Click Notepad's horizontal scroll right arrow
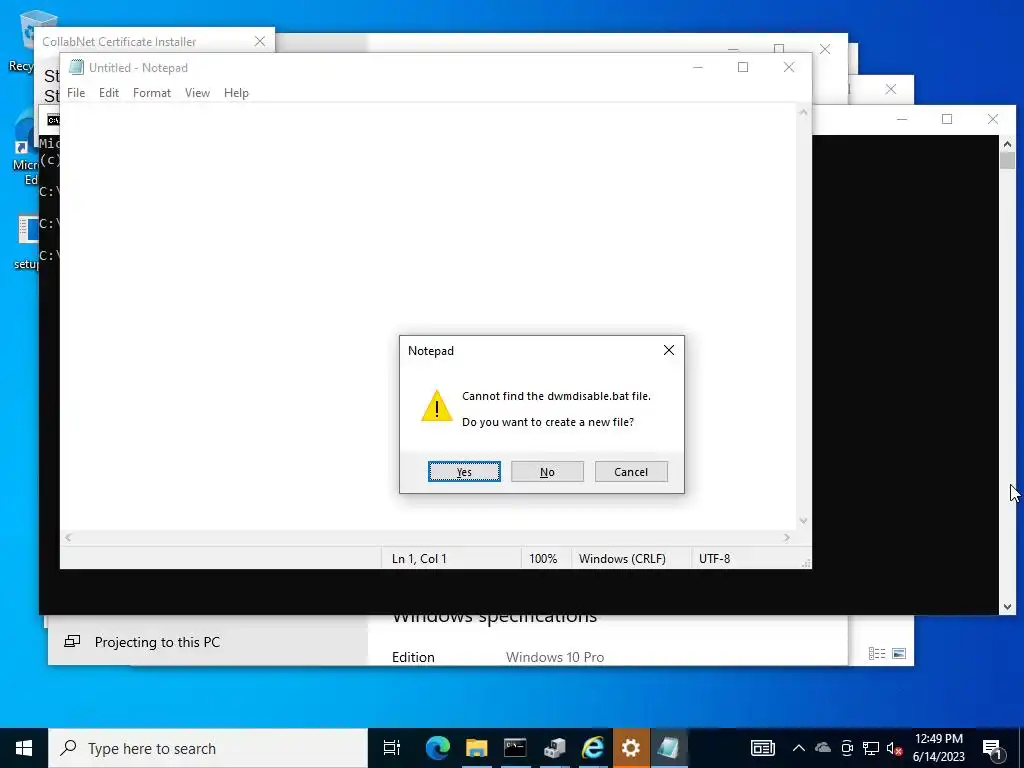Image resolution: width=1024 pixels, height=768 pixels. coord(787,537)
